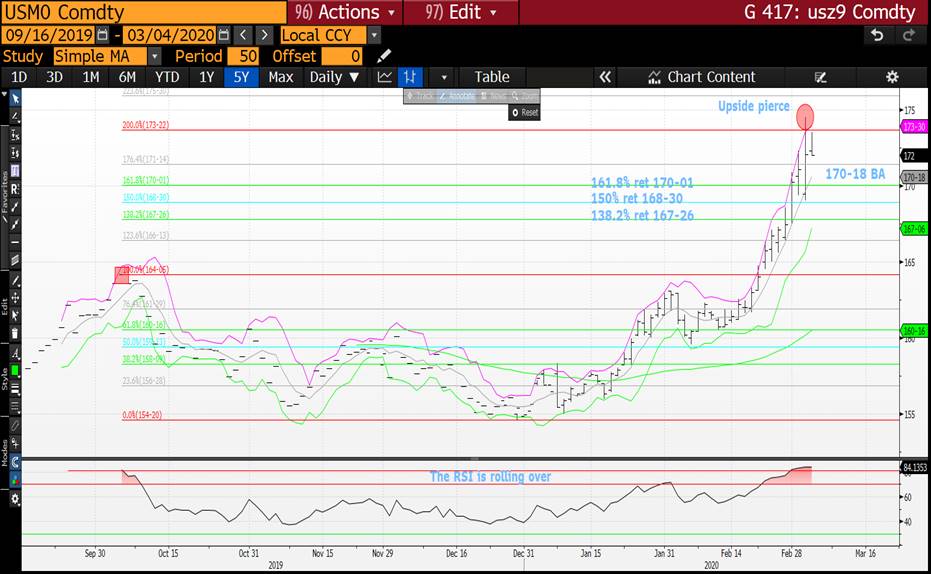
Task: Toggle News mode in floating toolbar
Action: pyautogui.click(x=493, y=96)
